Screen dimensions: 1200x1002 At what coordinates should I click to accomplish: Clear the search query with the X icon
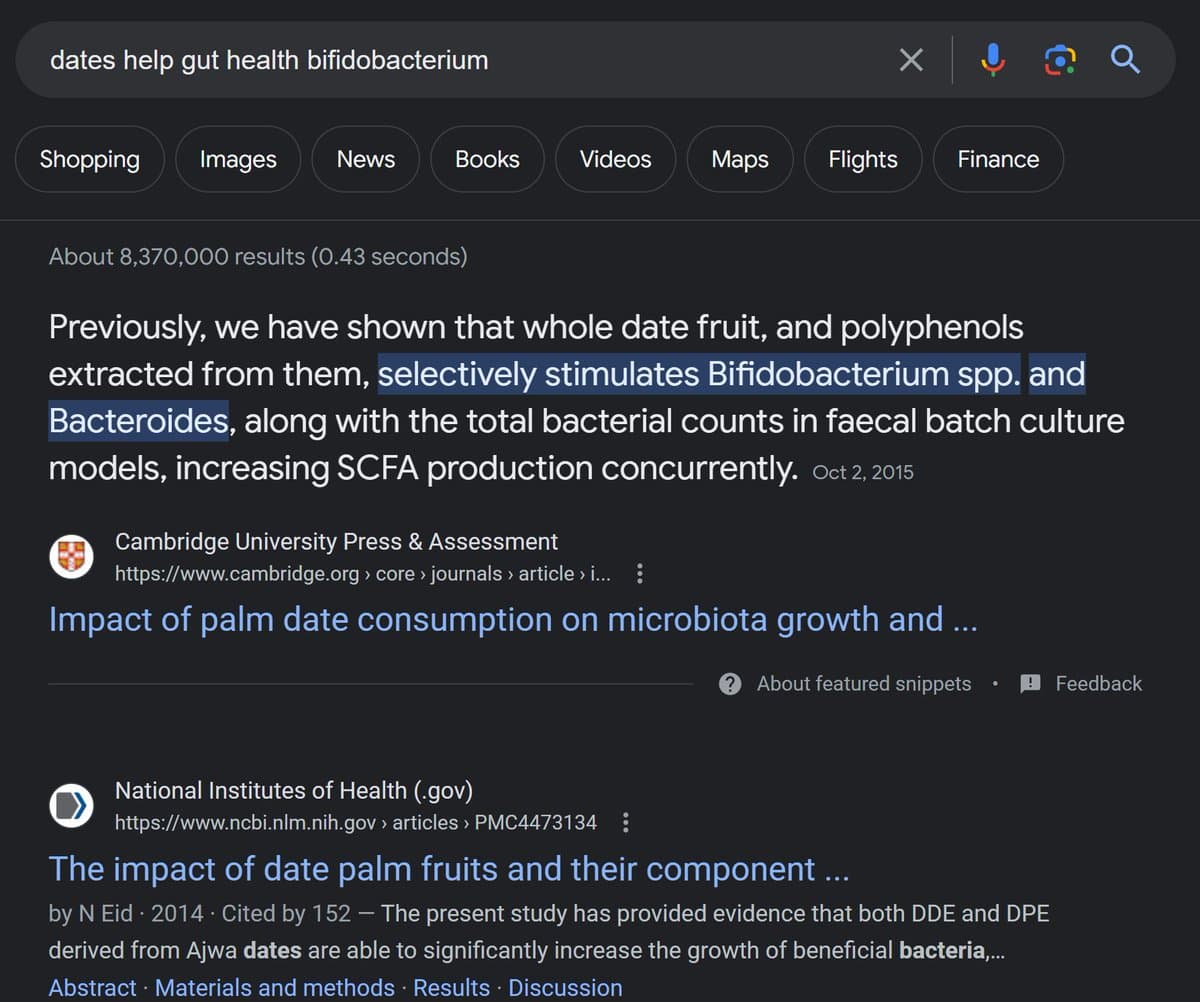pyautogui.click(x=910, y=60)
